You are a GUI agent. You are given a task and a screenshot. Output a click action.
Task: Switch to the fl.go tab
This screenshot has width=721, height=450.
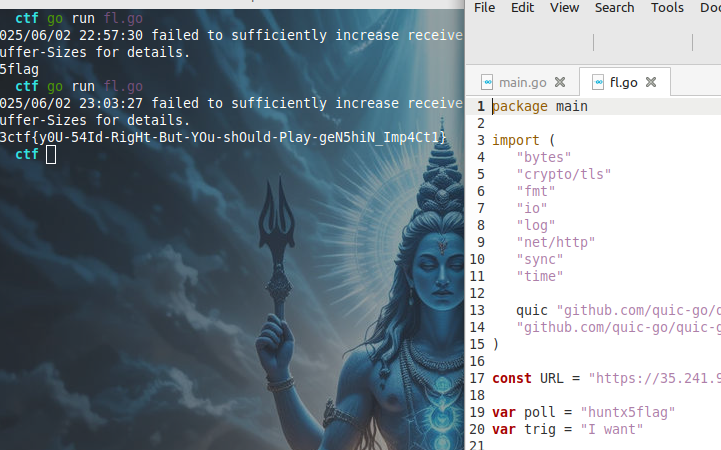pos(624,82)
